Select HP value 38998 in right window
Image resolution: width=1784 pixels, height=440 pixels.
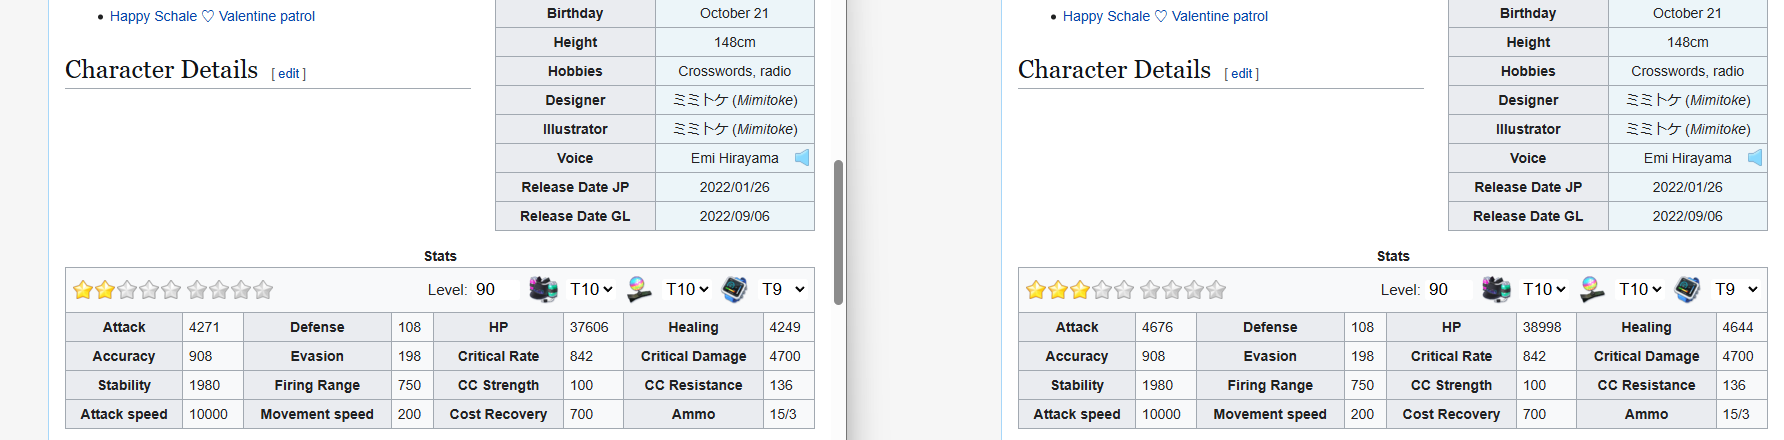click(x=1542, y=327)
